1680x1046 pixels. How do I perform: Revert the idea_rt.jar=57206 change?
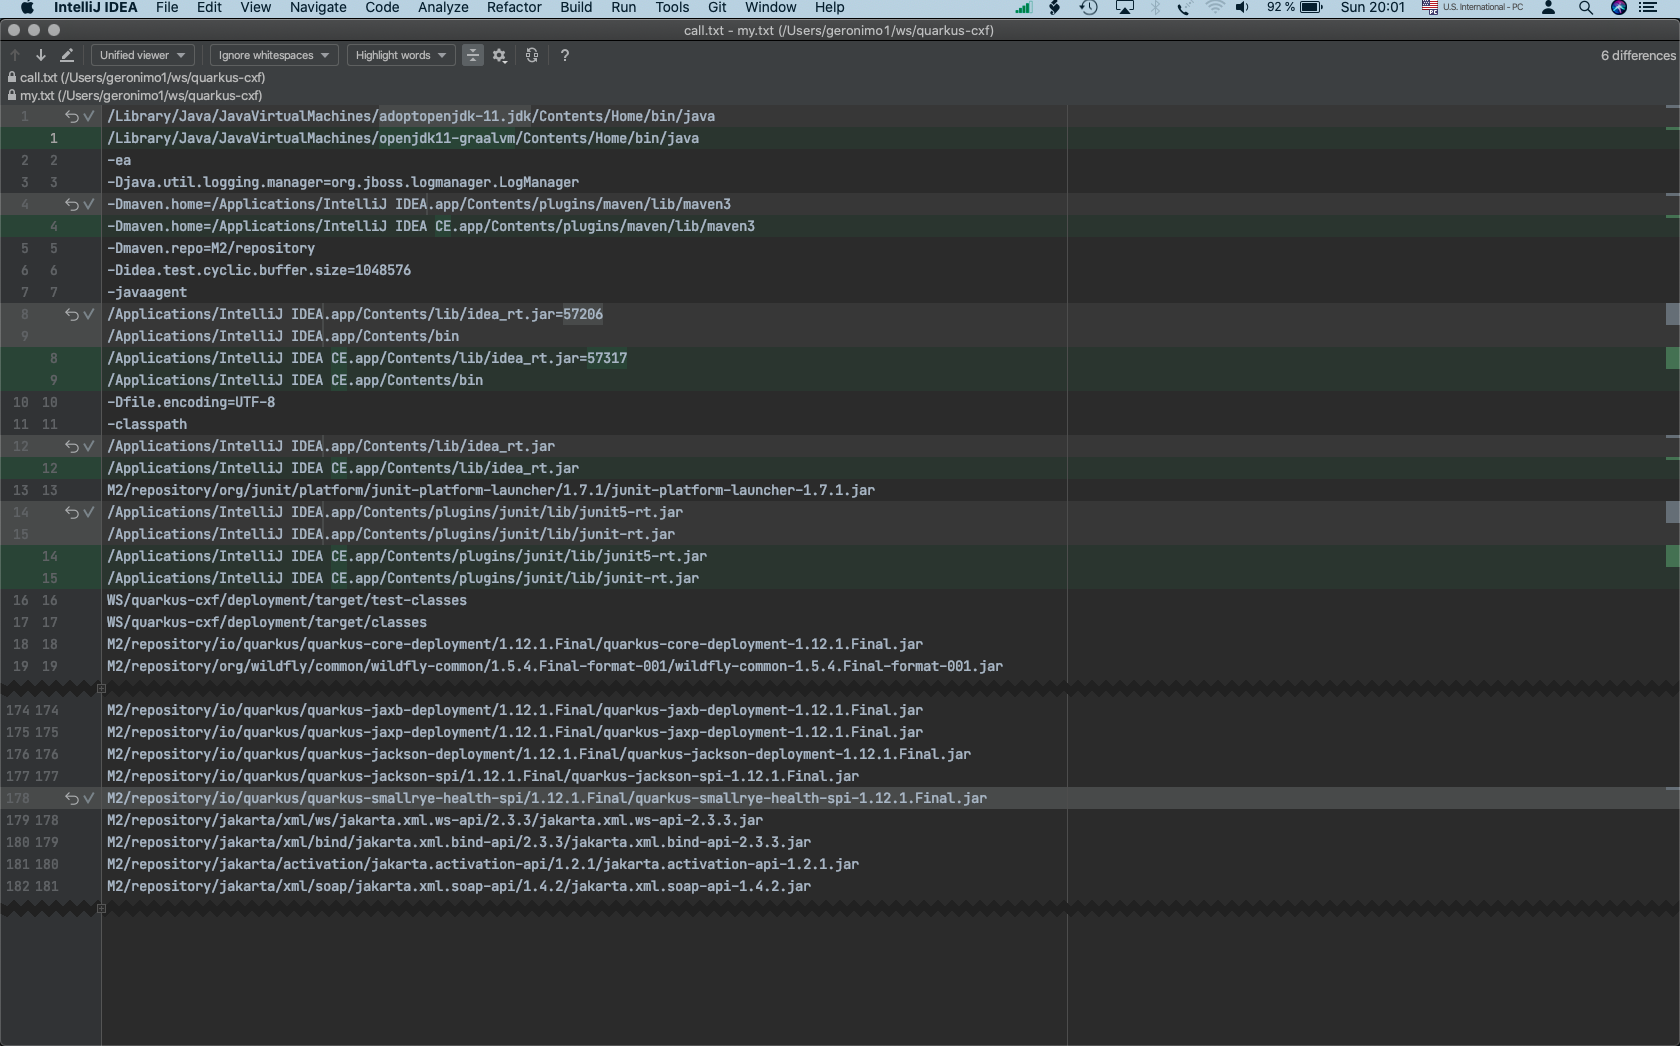coord(72,314)
